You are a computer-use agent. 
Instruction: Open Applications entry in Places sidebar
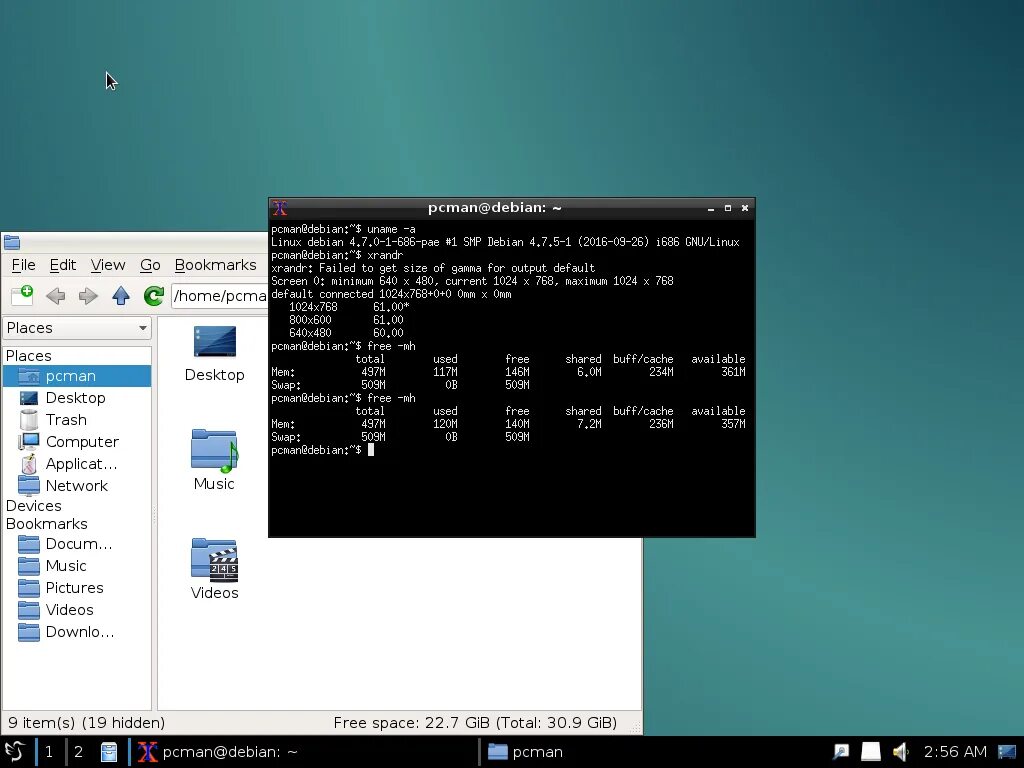click(x=77, y=464)
